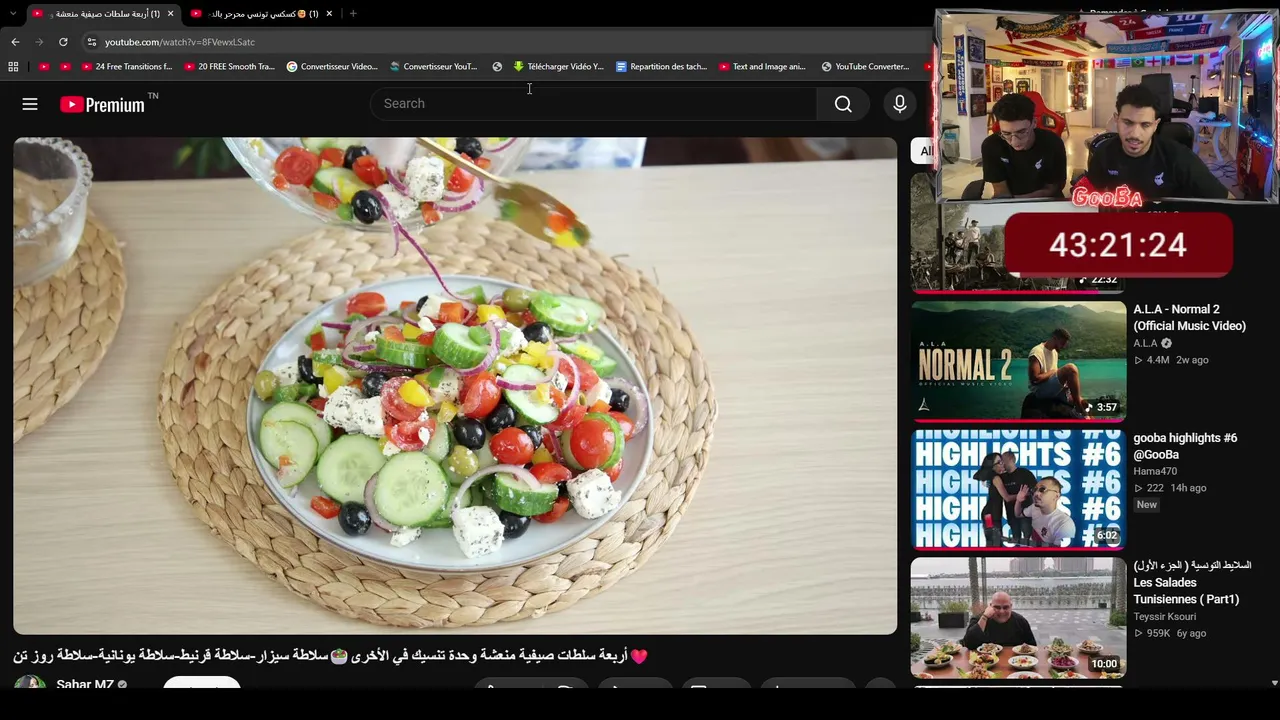Open the '20 FREE Smooth Tra...' bookmark
This screenshot has width=1280, height=720.
click(x=229, y=67)
